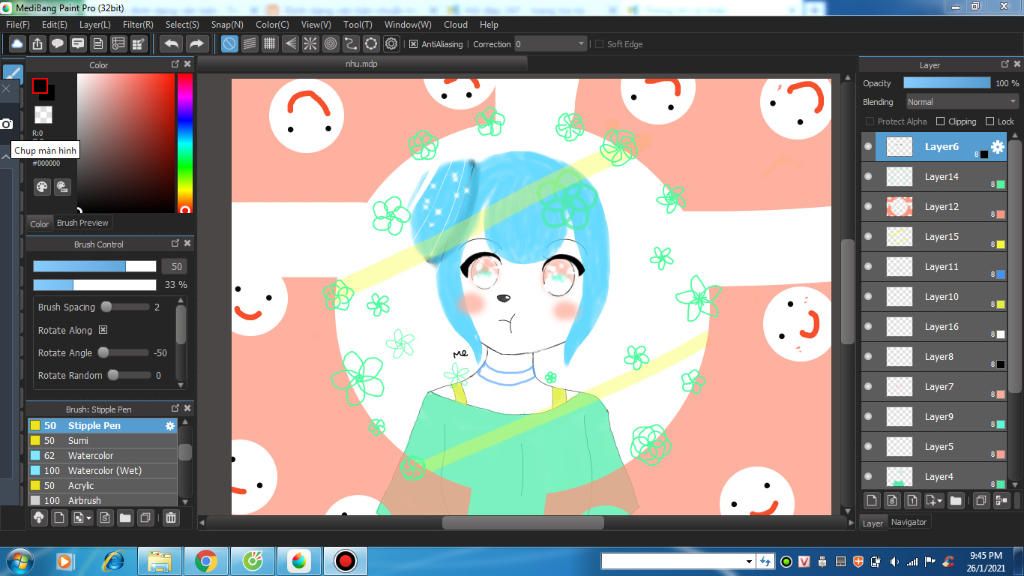The image size is (1024, 576).
Task: Duplicate brush in Brush panel
Action: click(x=146, y=518)
